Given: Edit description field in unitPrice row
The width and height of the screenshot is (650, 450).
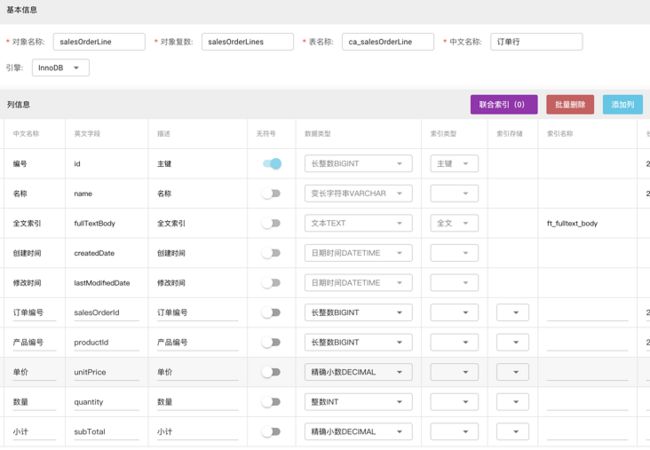Looking at the screenshot, I should point(198,372).
